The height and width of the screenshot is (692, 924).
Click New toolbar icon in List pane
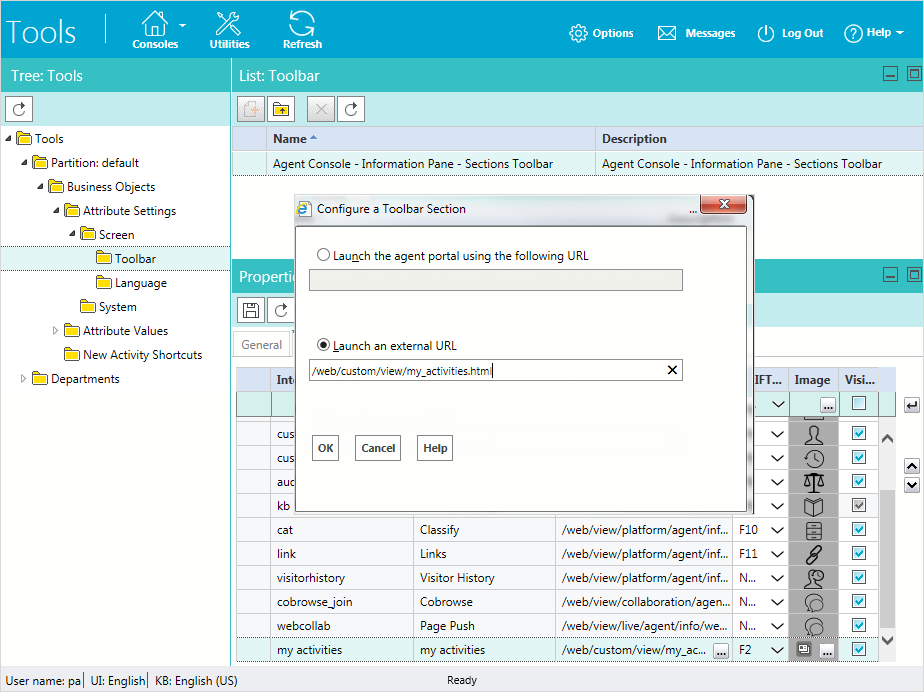point(251,109)
